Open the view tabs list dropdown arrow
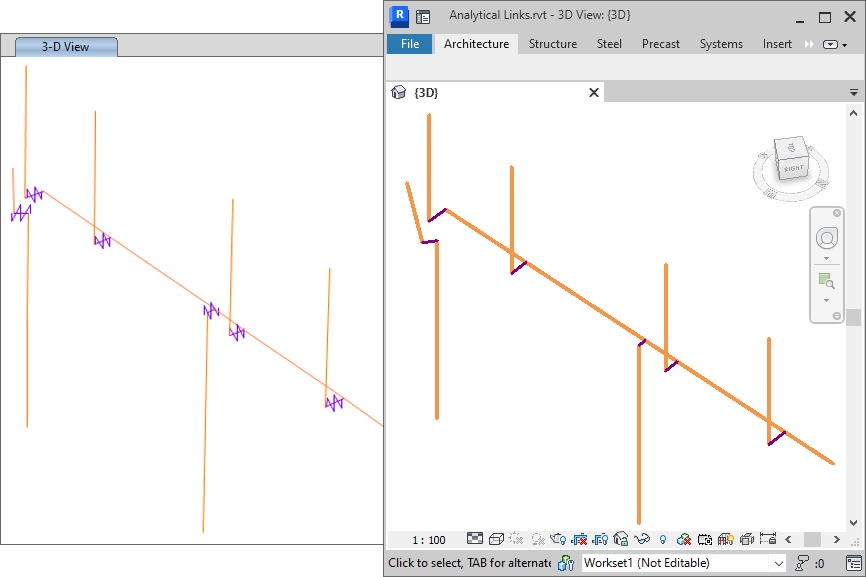The image size is (866, 577). tap(854, 92)
